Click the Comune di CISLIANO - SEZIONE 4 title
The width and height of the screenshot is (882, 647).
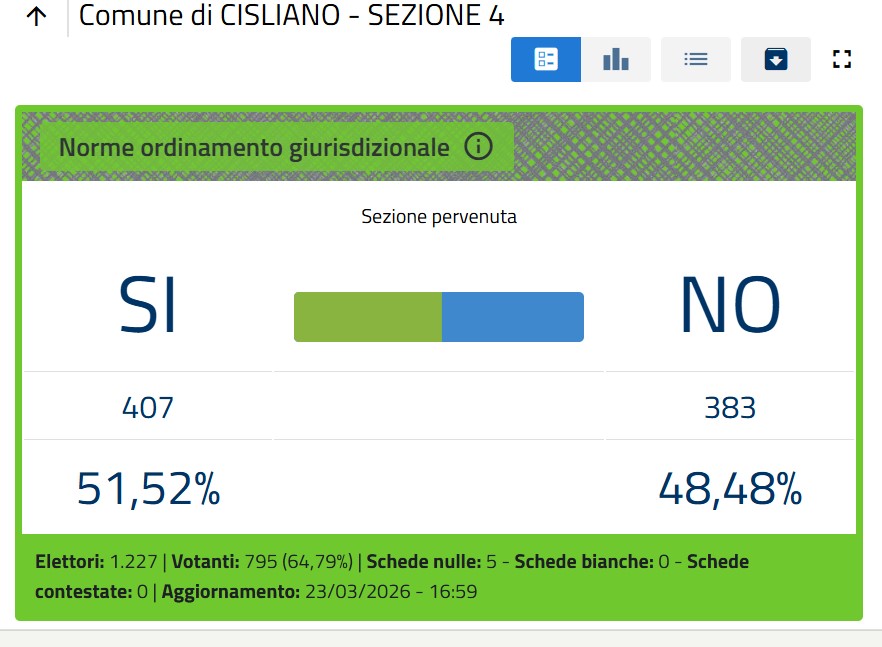pyautogui.click(x=291, y=16)
